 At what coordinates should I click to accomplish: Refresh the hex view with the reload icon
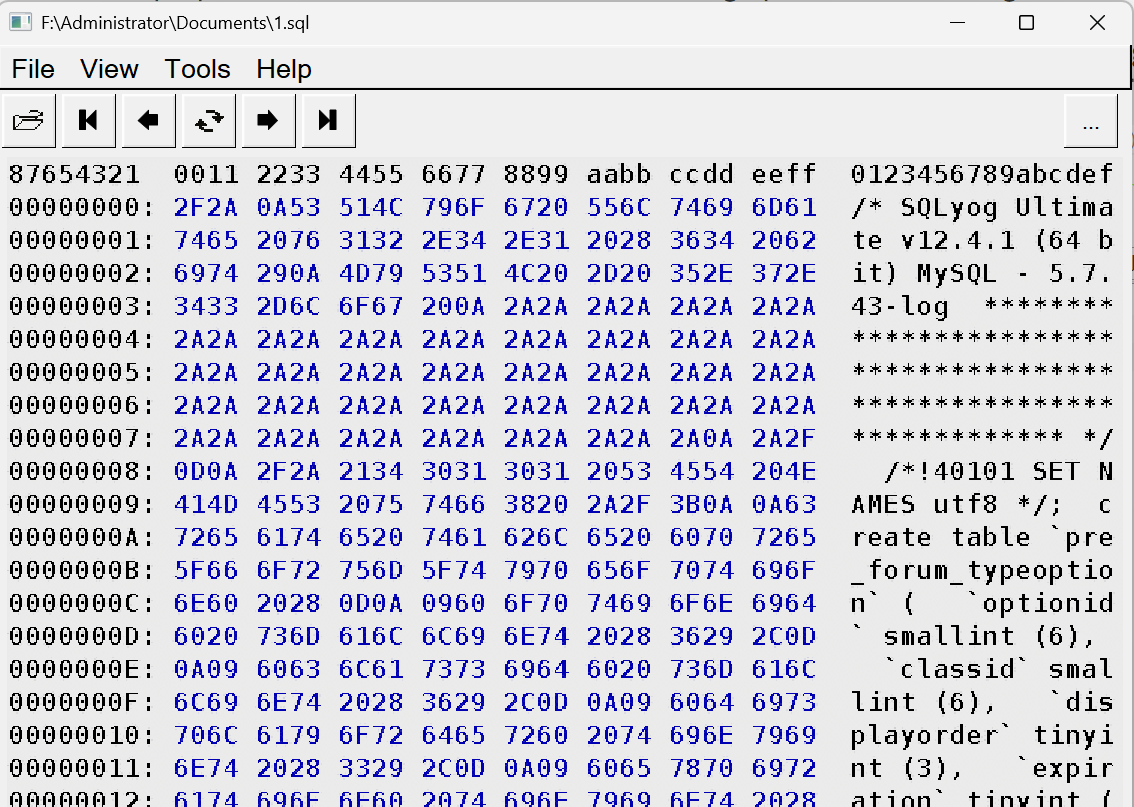(208, 120)
